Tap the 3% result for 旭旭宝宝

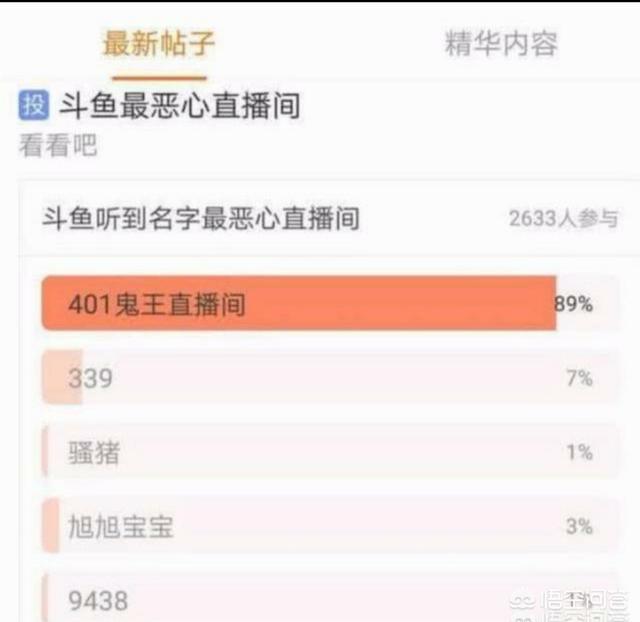(x=580, y=526)
